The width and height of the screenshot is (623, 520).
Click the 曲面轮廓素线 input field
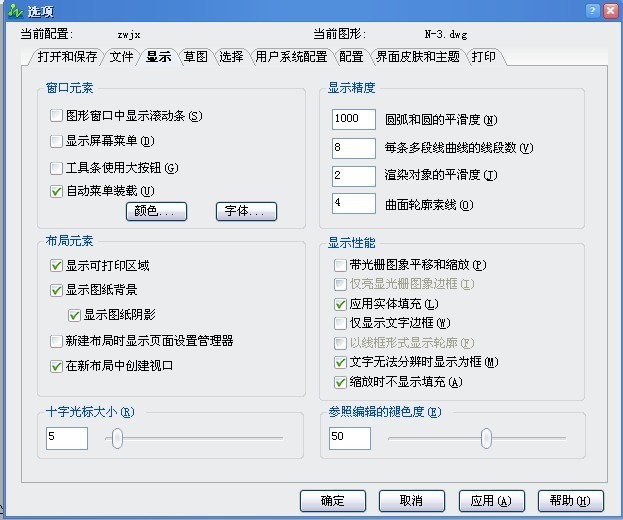[354, 203]
